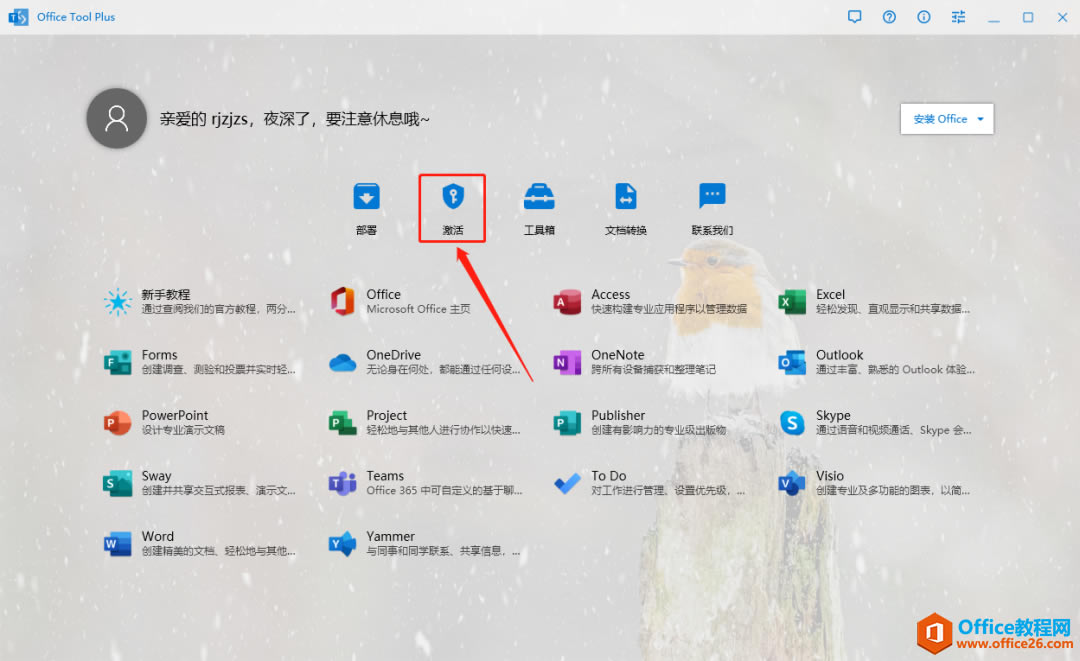Click the Visio title text
The width and height of the screenshot is (1080, 661).
(x=829, y=476)
